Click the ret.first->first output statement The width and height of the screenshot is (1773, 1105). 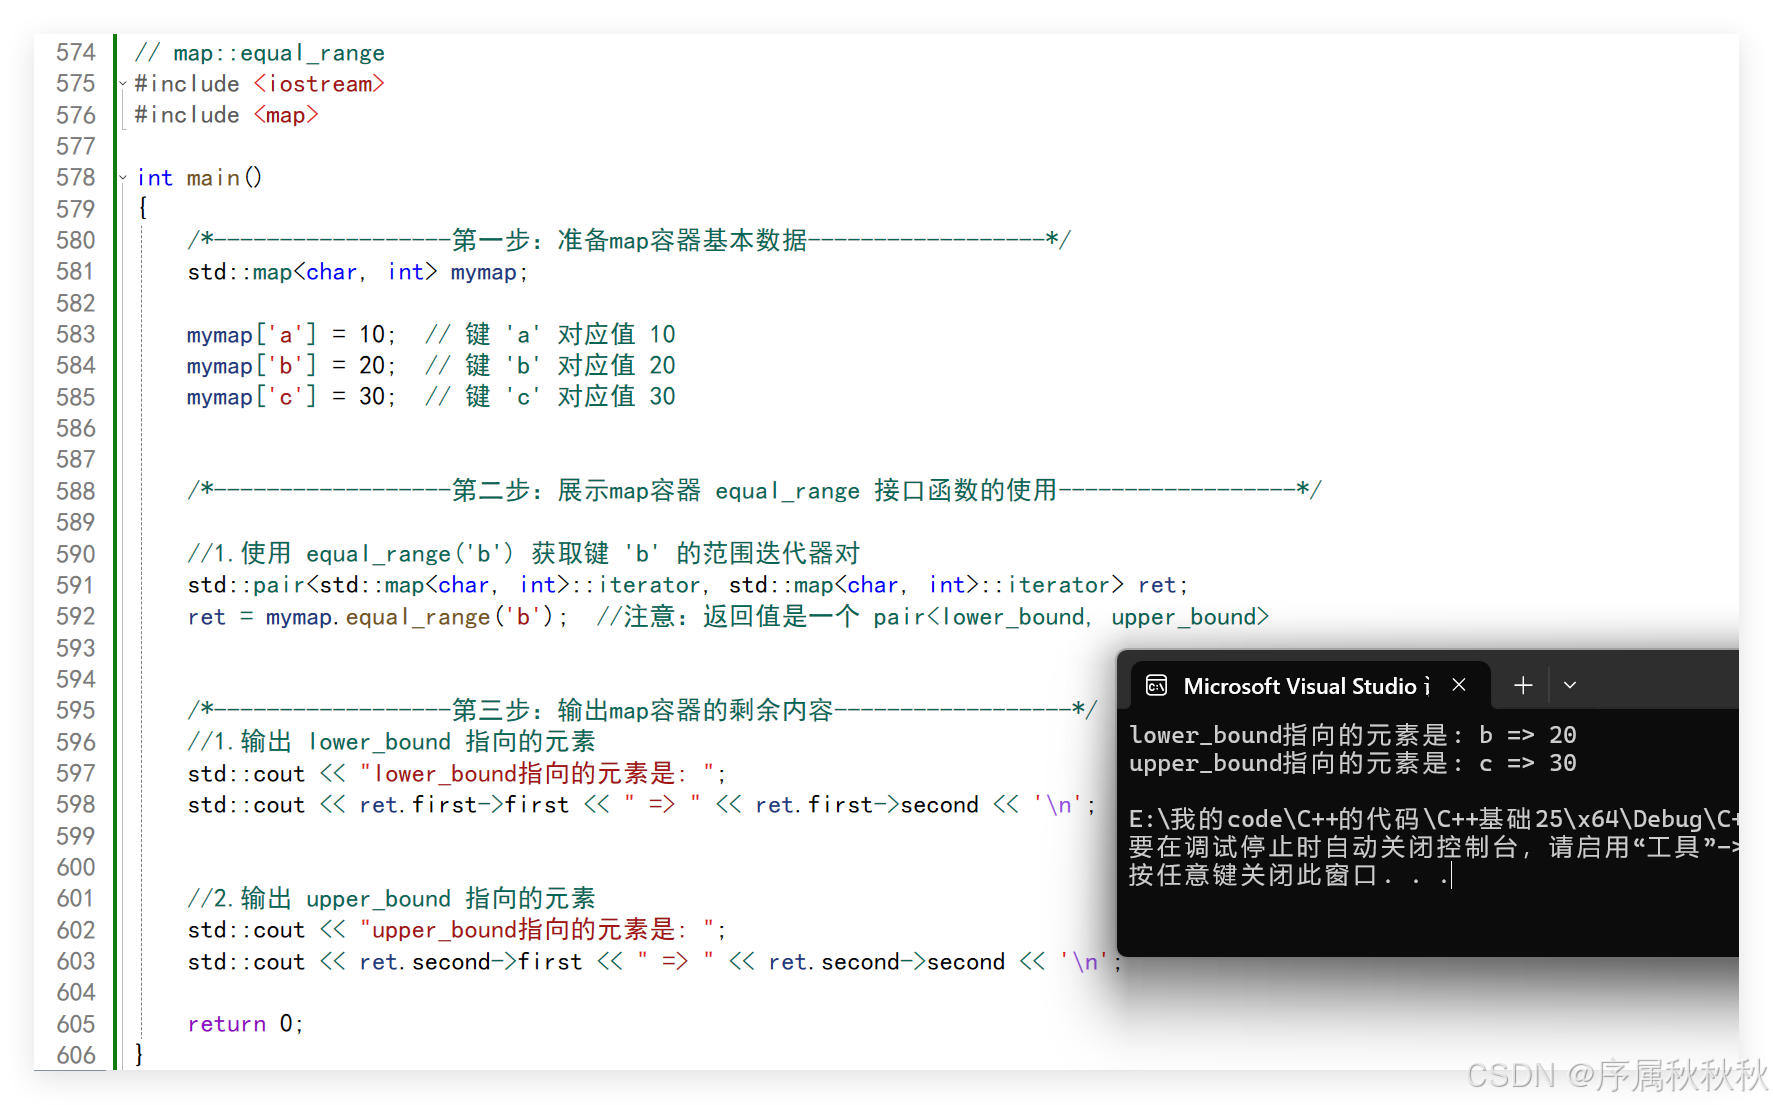click(x=641, y=804)
